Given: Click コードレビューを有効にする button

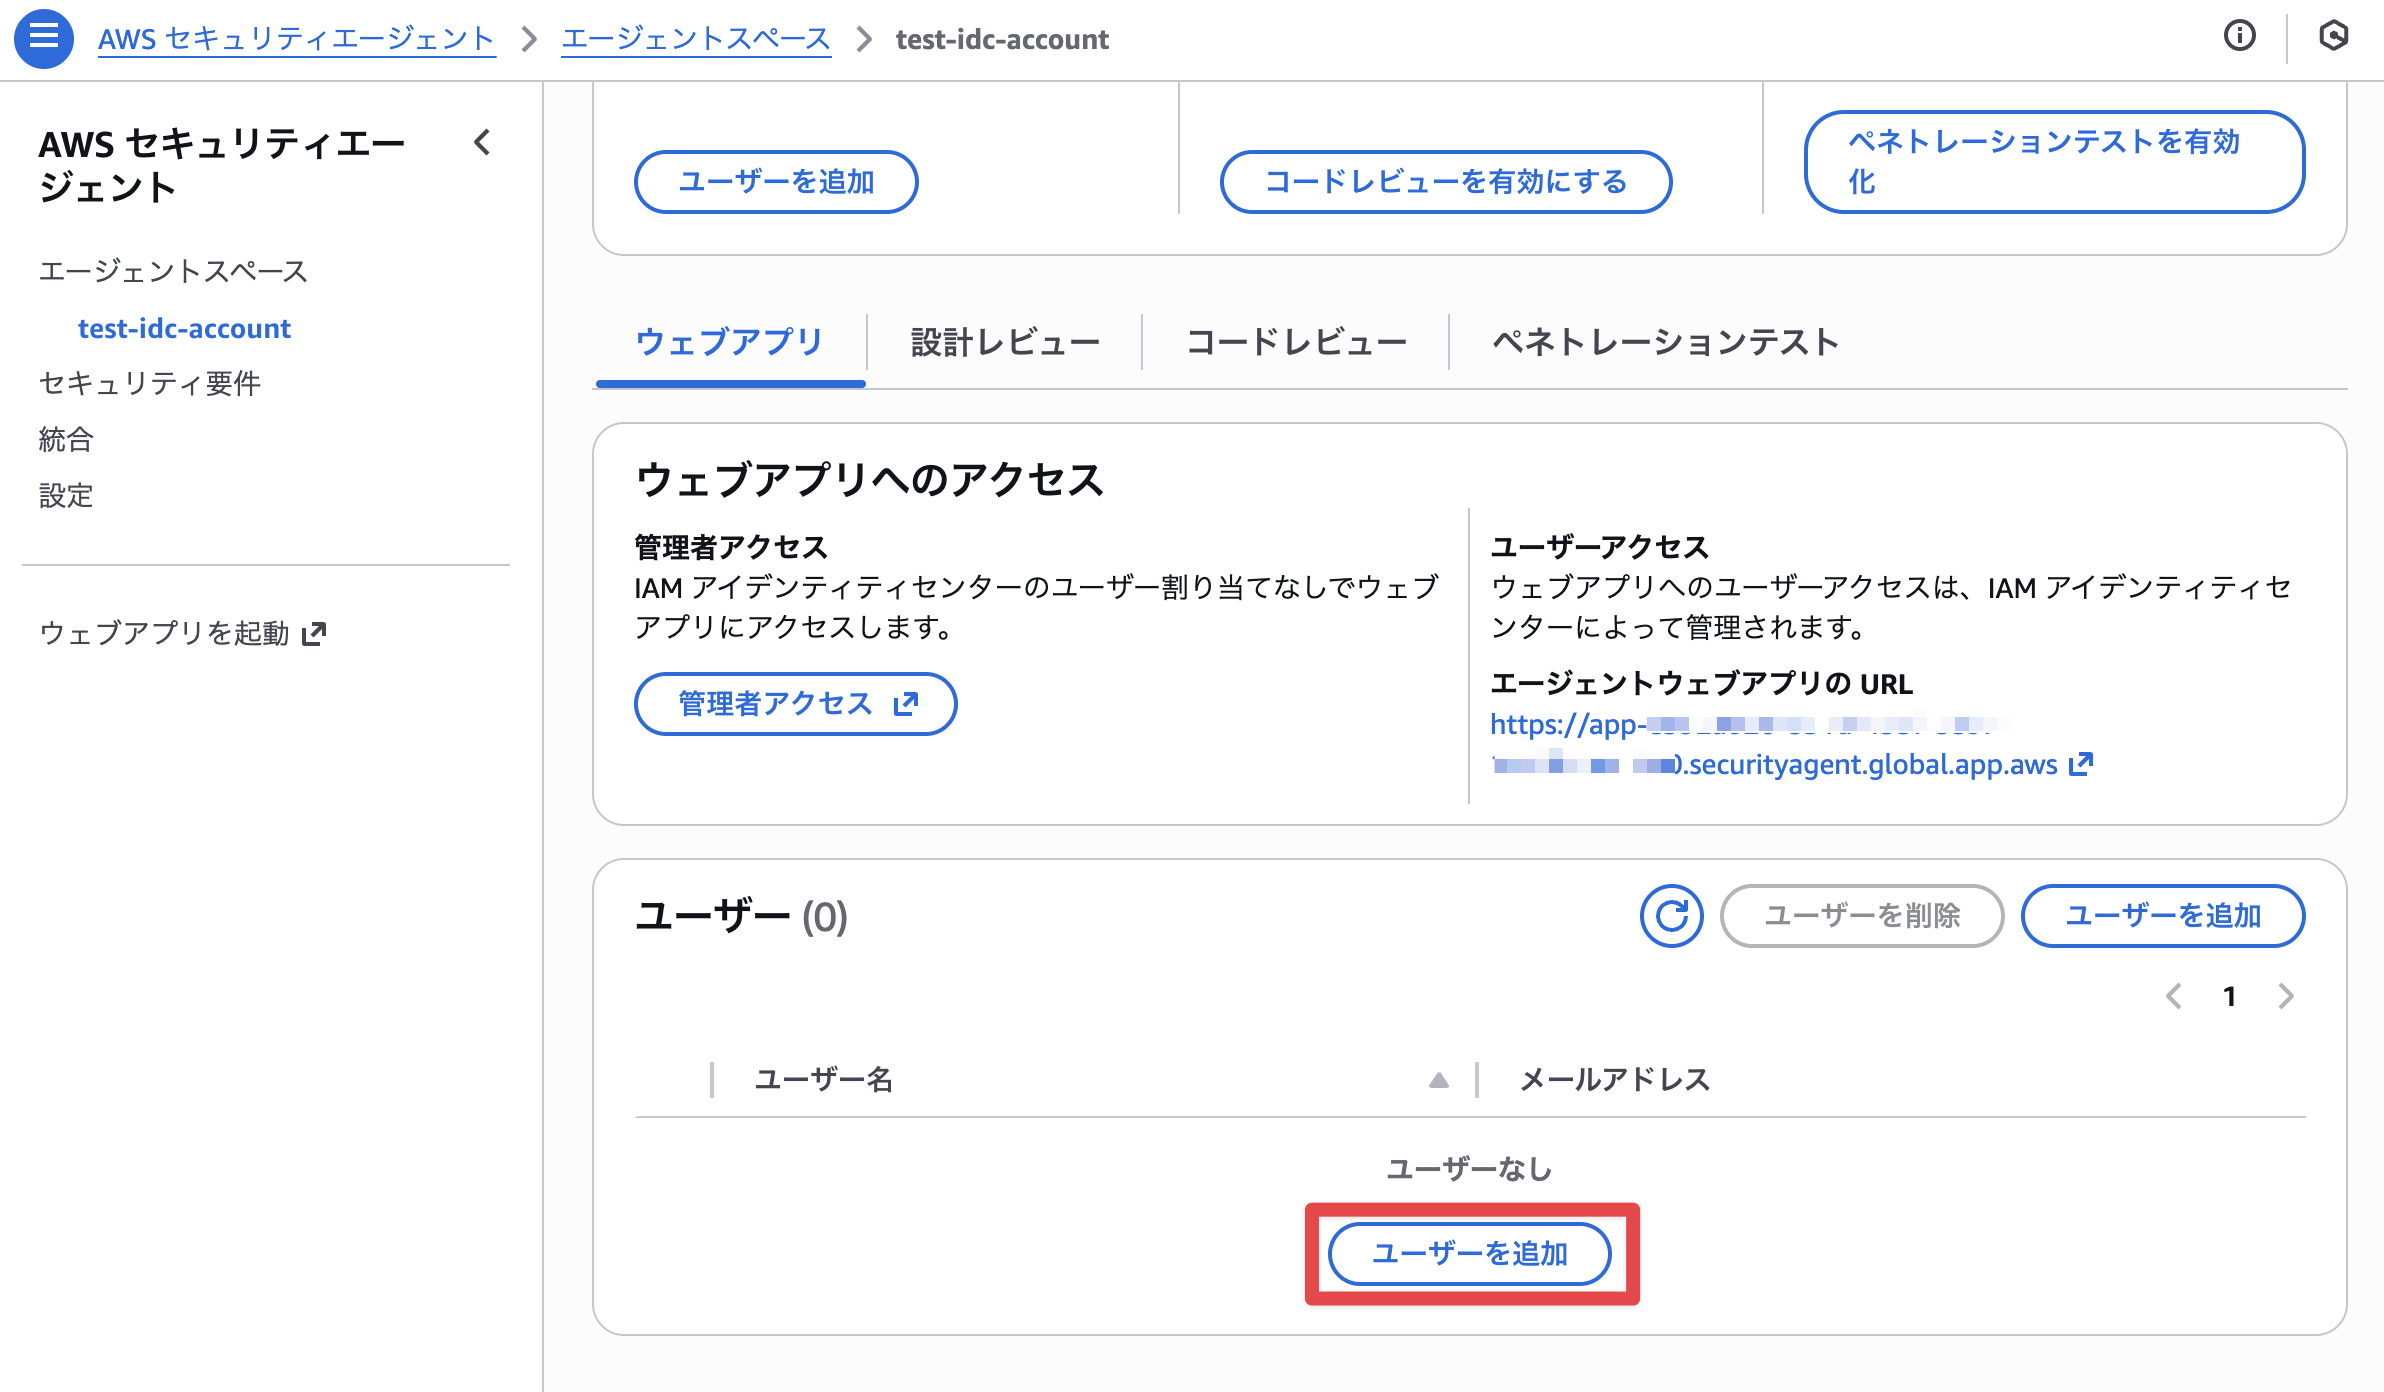Looking at the screenshot, I should [x=1445, y=182].
